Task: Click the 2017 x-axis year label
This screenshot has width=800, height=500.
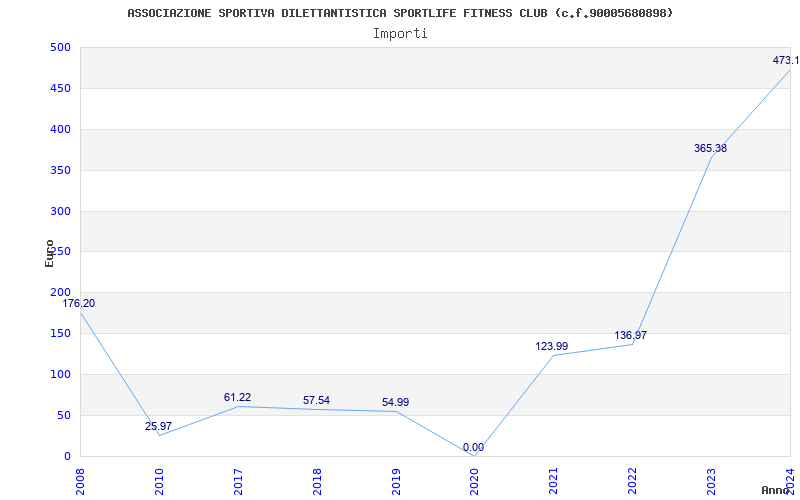Action: click(237, 481)
